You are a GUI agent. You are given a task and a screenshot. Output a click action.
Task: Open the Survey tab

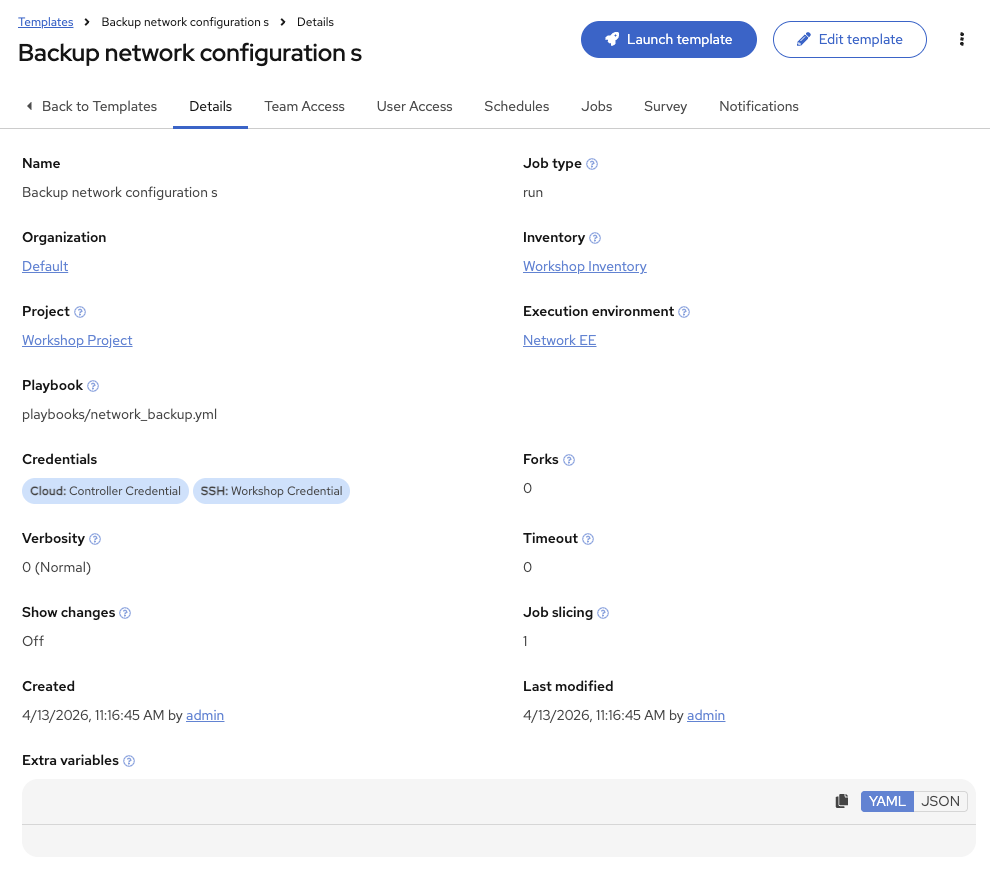click(665, 106)
